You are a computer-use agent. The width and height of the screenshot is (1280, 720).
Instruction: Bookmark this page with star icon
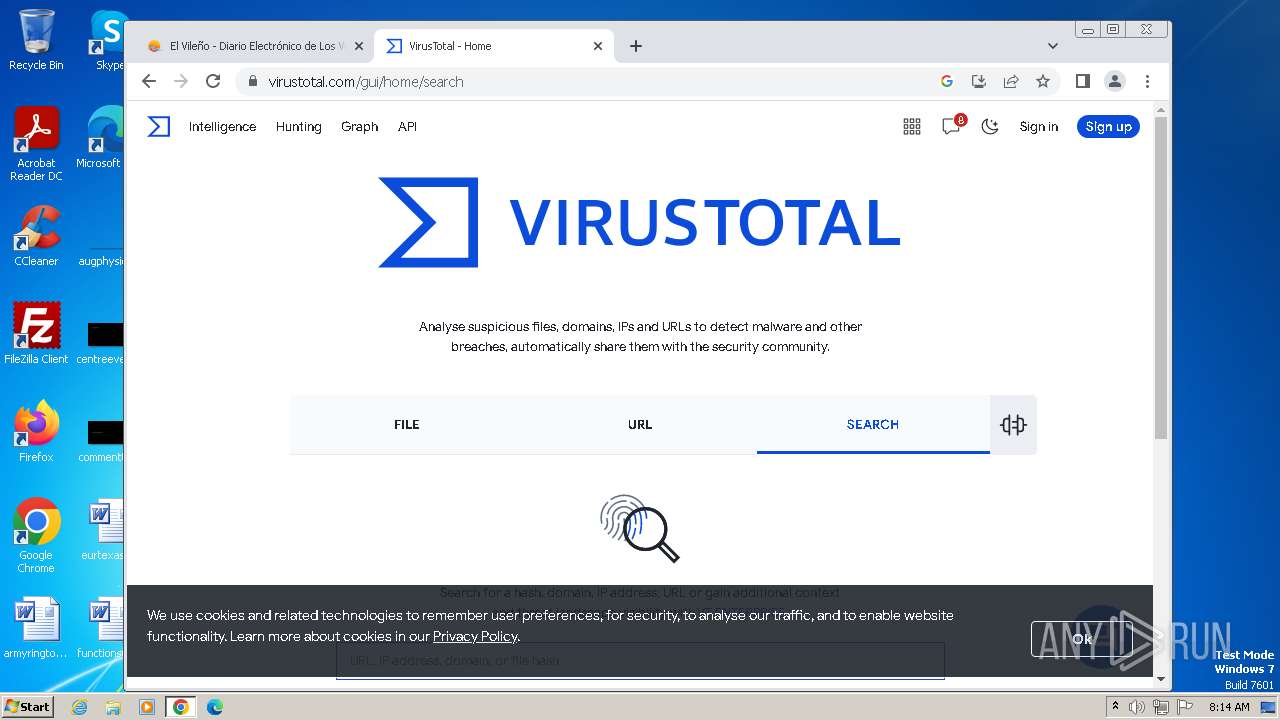[1043, 81]
